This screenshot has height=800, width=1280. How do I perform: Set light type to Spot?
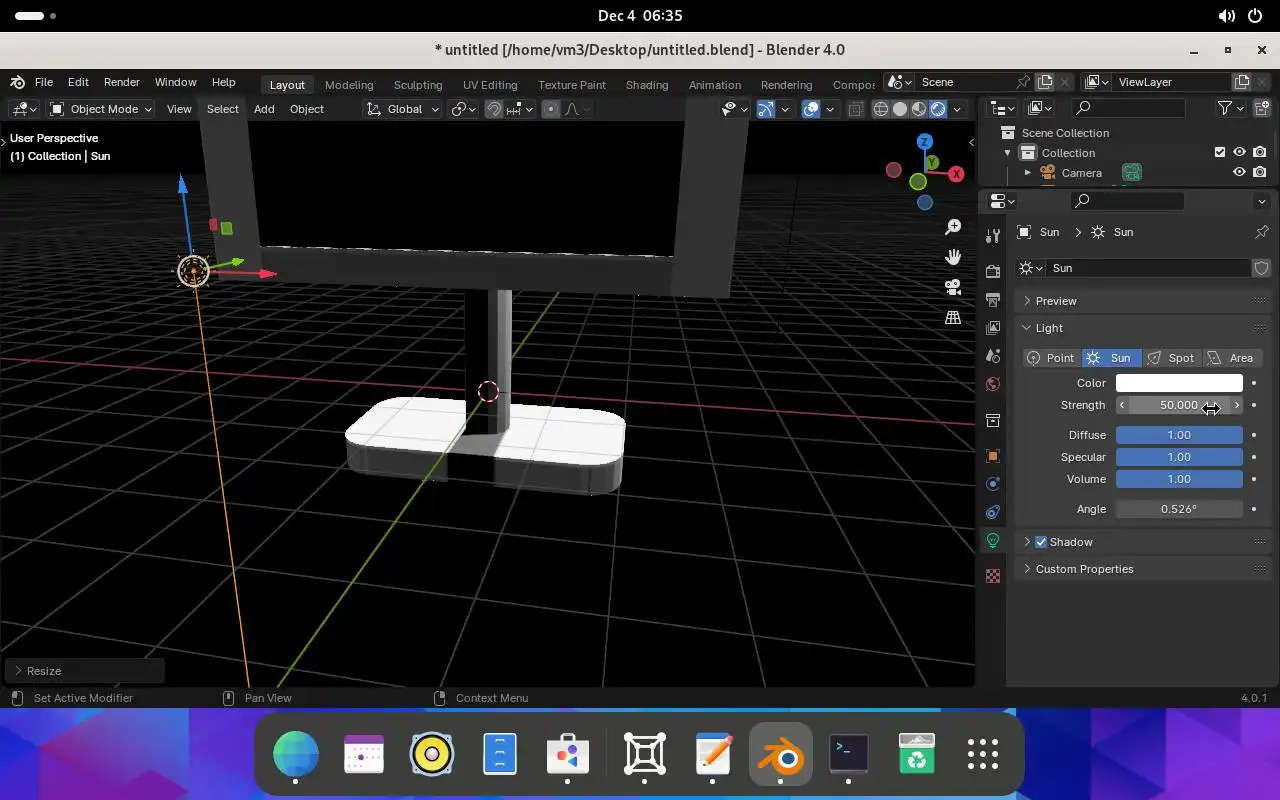pos(1171,358)
